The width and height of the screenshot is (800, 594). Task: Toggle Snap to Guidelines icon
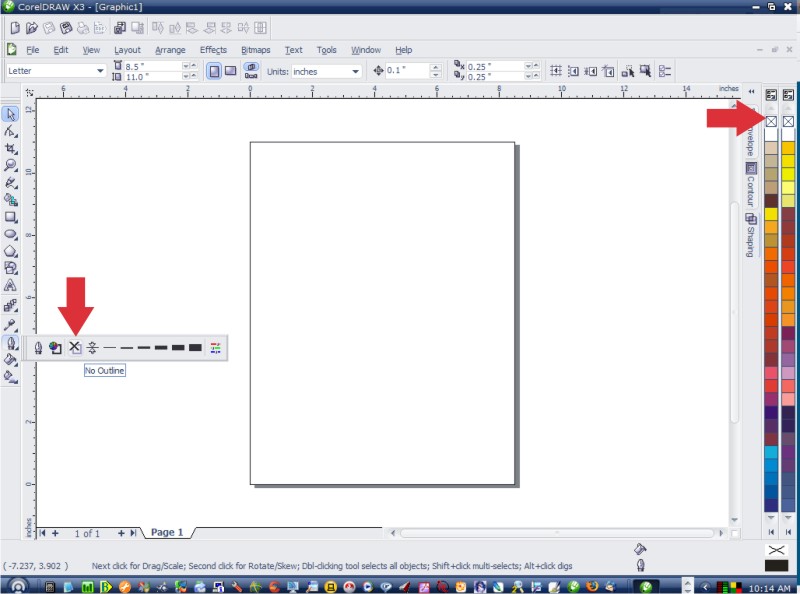coord(573,71)
